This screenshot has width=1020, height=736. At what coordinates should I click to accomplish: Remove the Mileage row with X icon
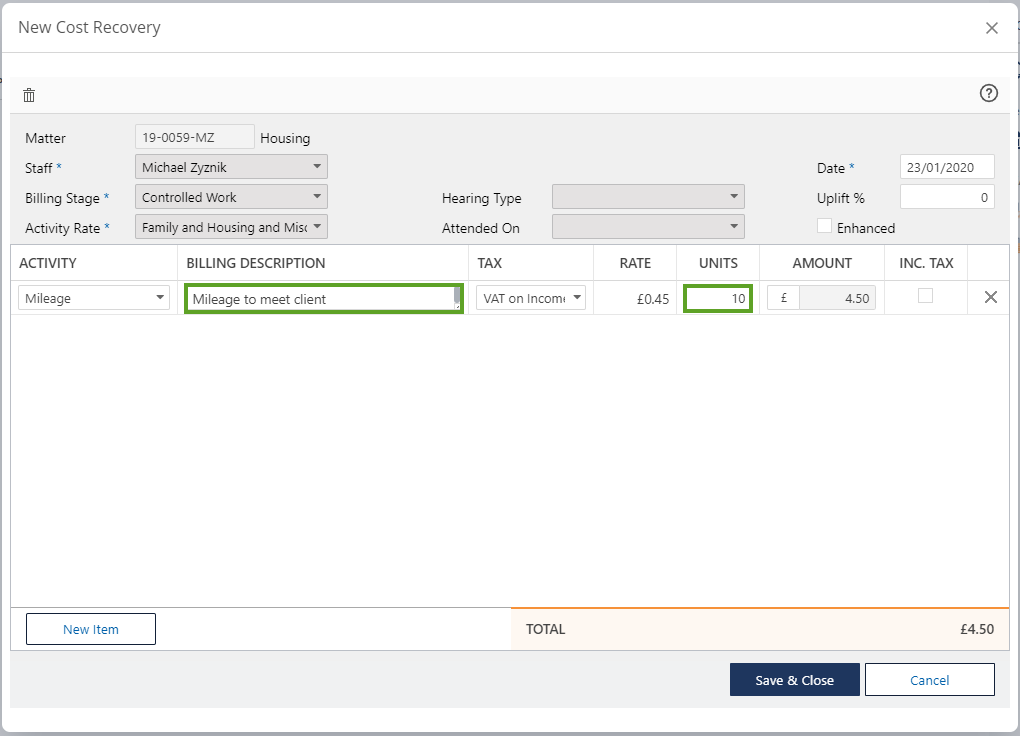[x=990, y=297]
